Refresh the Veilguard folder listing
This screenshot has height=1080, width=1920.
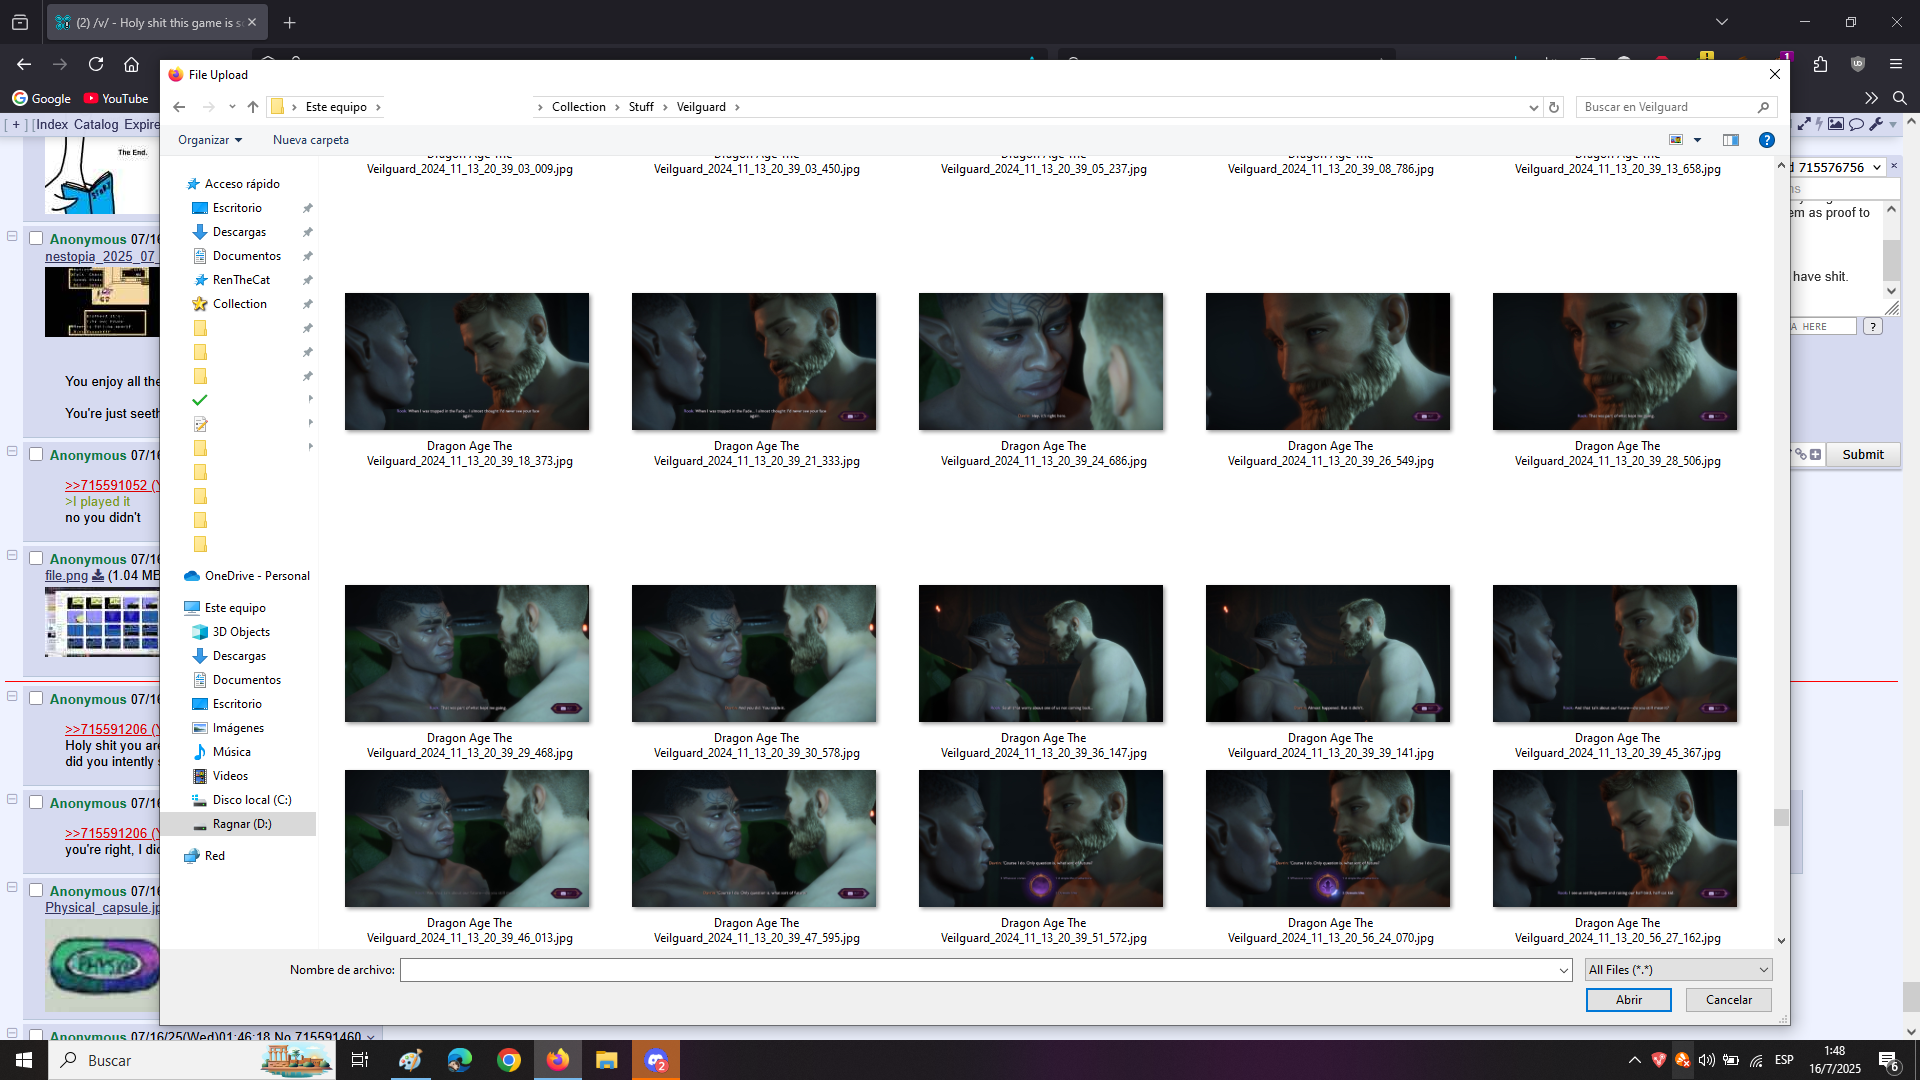pyautogui.click(x=1554, y=107)
